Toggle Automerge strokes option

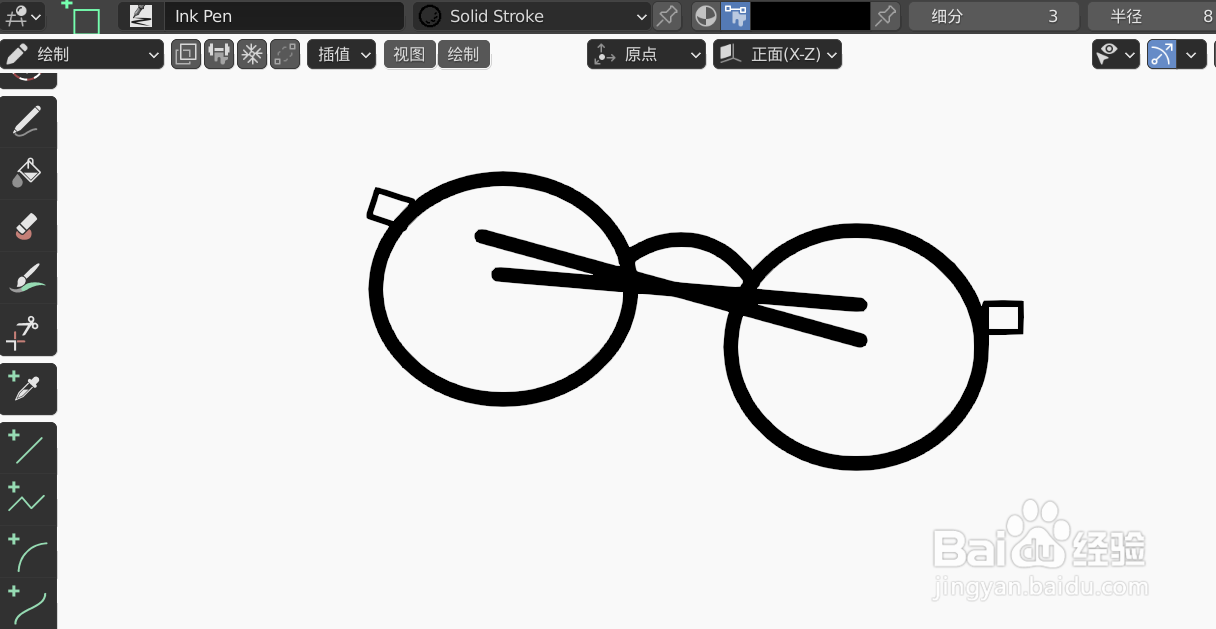tap(285, 54)
